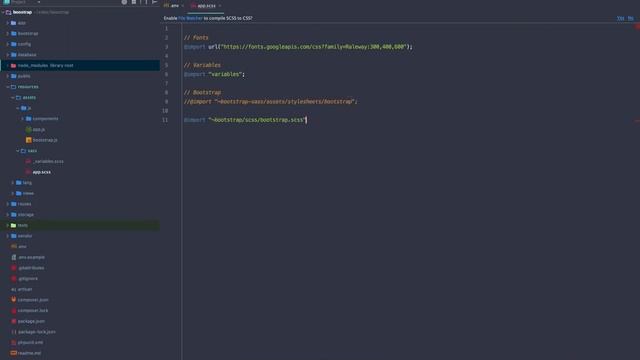Click the app.scss file icon in tree

point(28,172)
